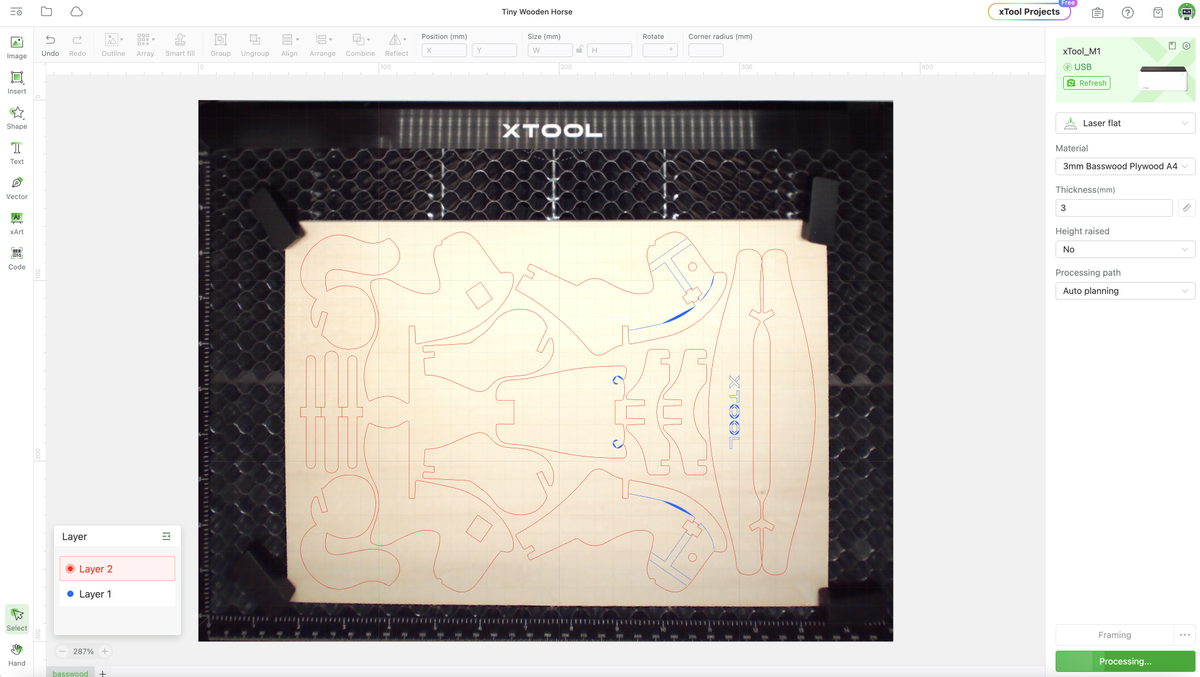Expand the Processing path Auto planning dropdown
This screenshot has width=1200, height=677.
[x=1125, y=290]
